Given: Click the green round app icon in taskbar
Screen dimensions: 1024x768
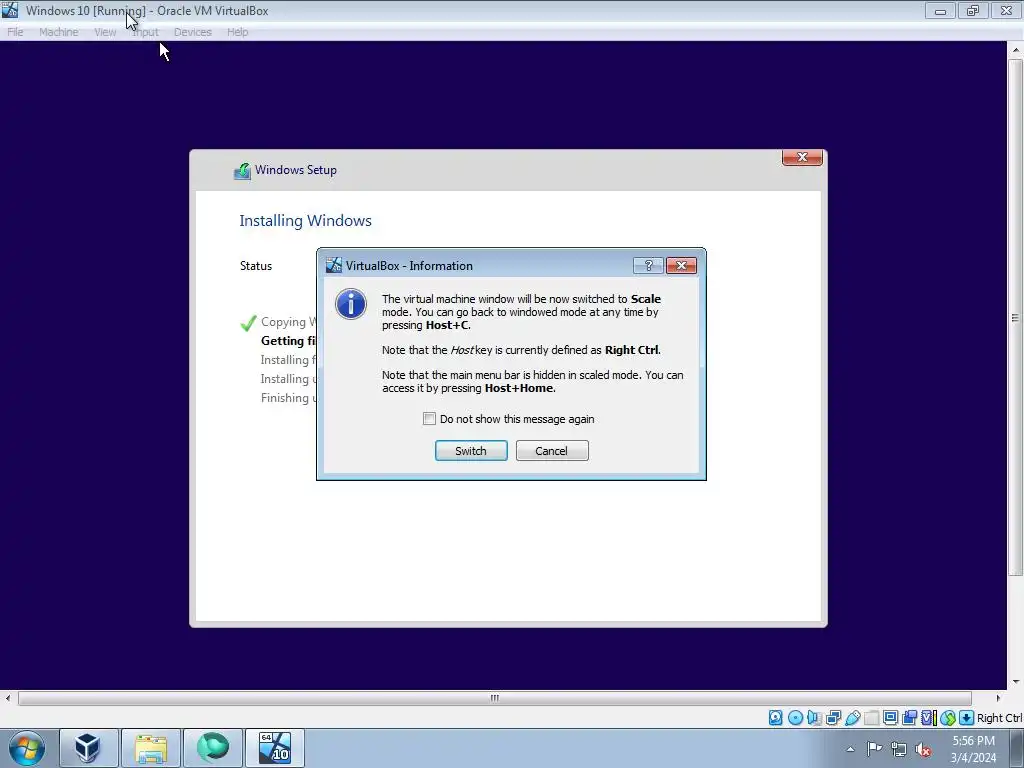Looking at the screenshot, I should (x=213, y=748).
